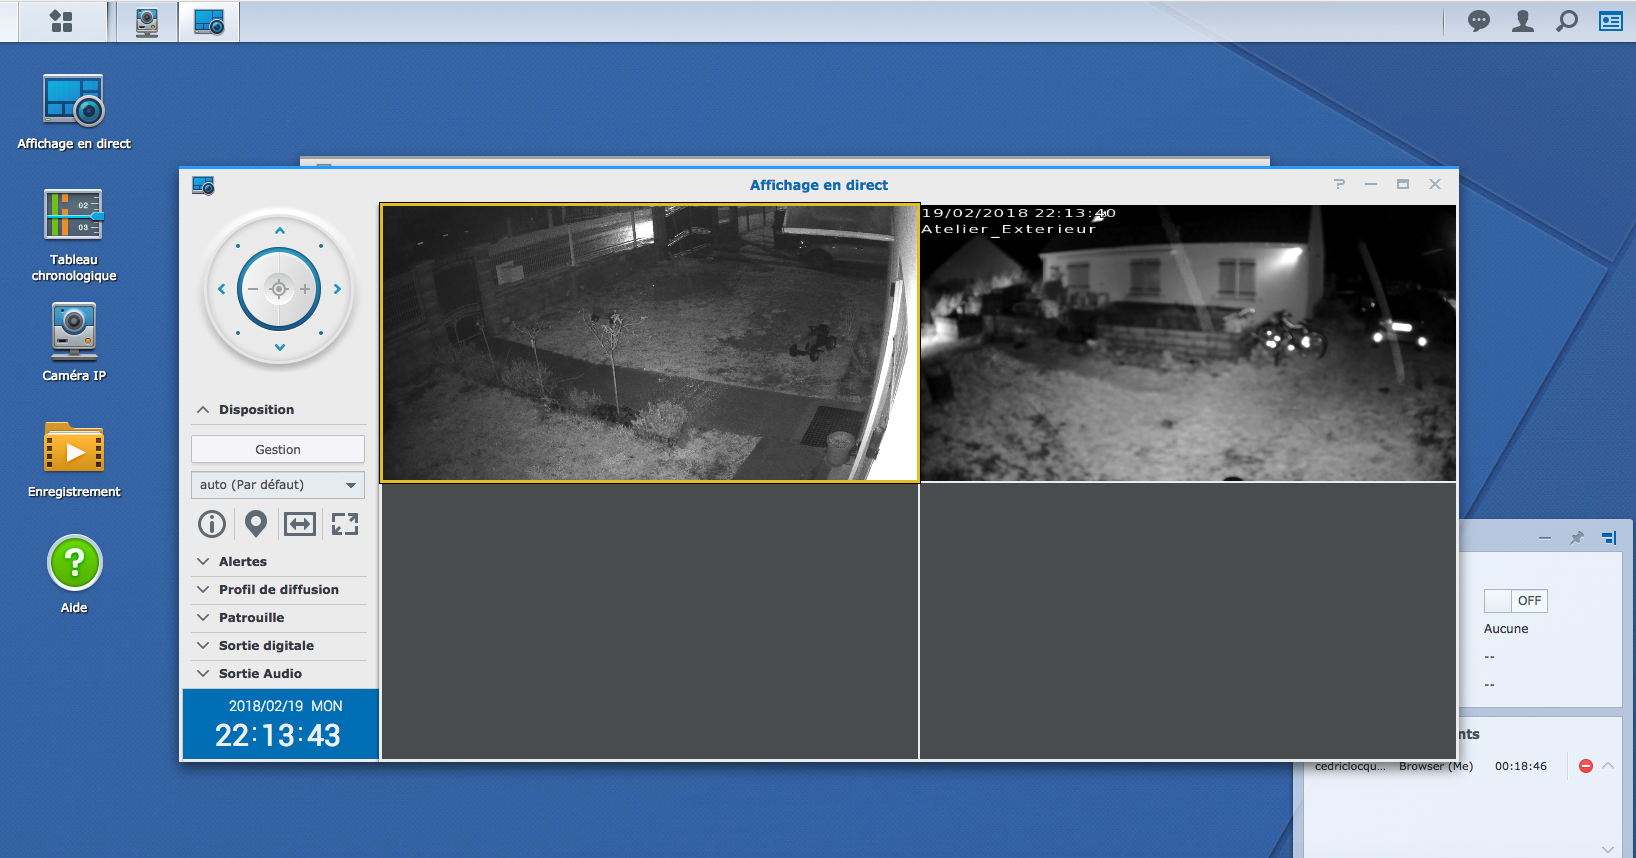The image size is (1636, 858).
Task: Open help question mark in window title
Action: (x=1339, y=184)
